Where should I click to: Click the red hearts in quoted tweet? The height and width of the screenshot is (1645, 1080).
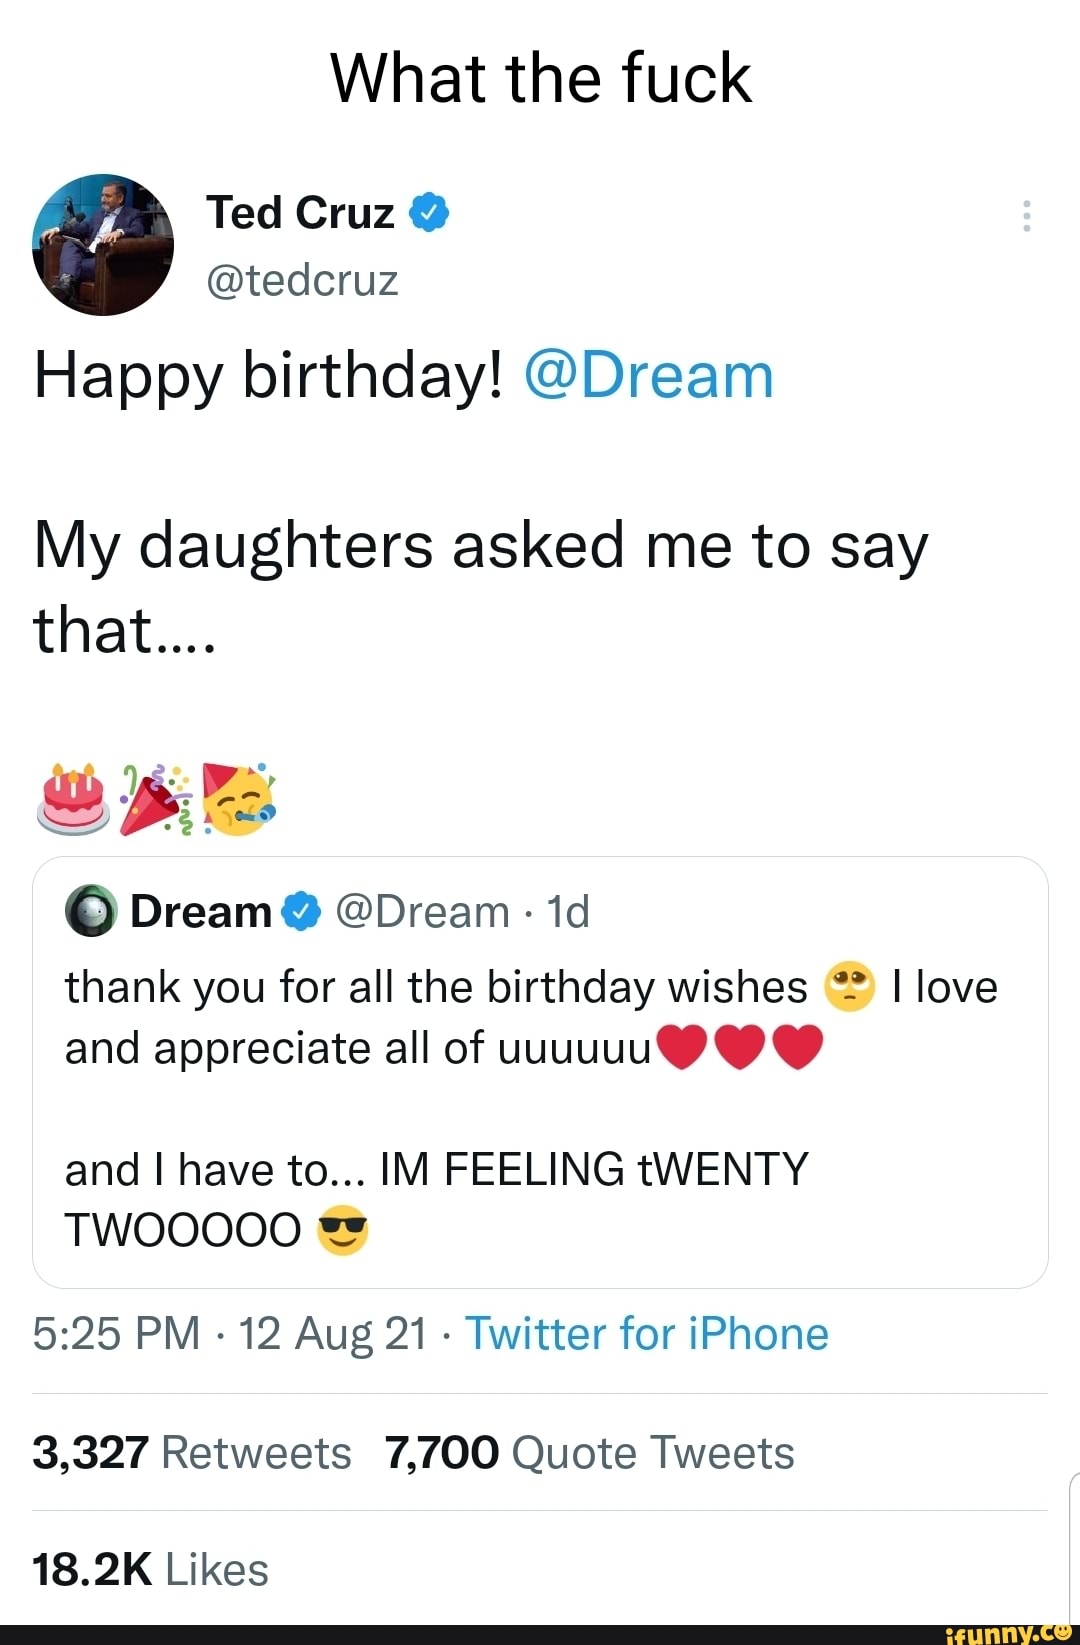click(741, 1047)
